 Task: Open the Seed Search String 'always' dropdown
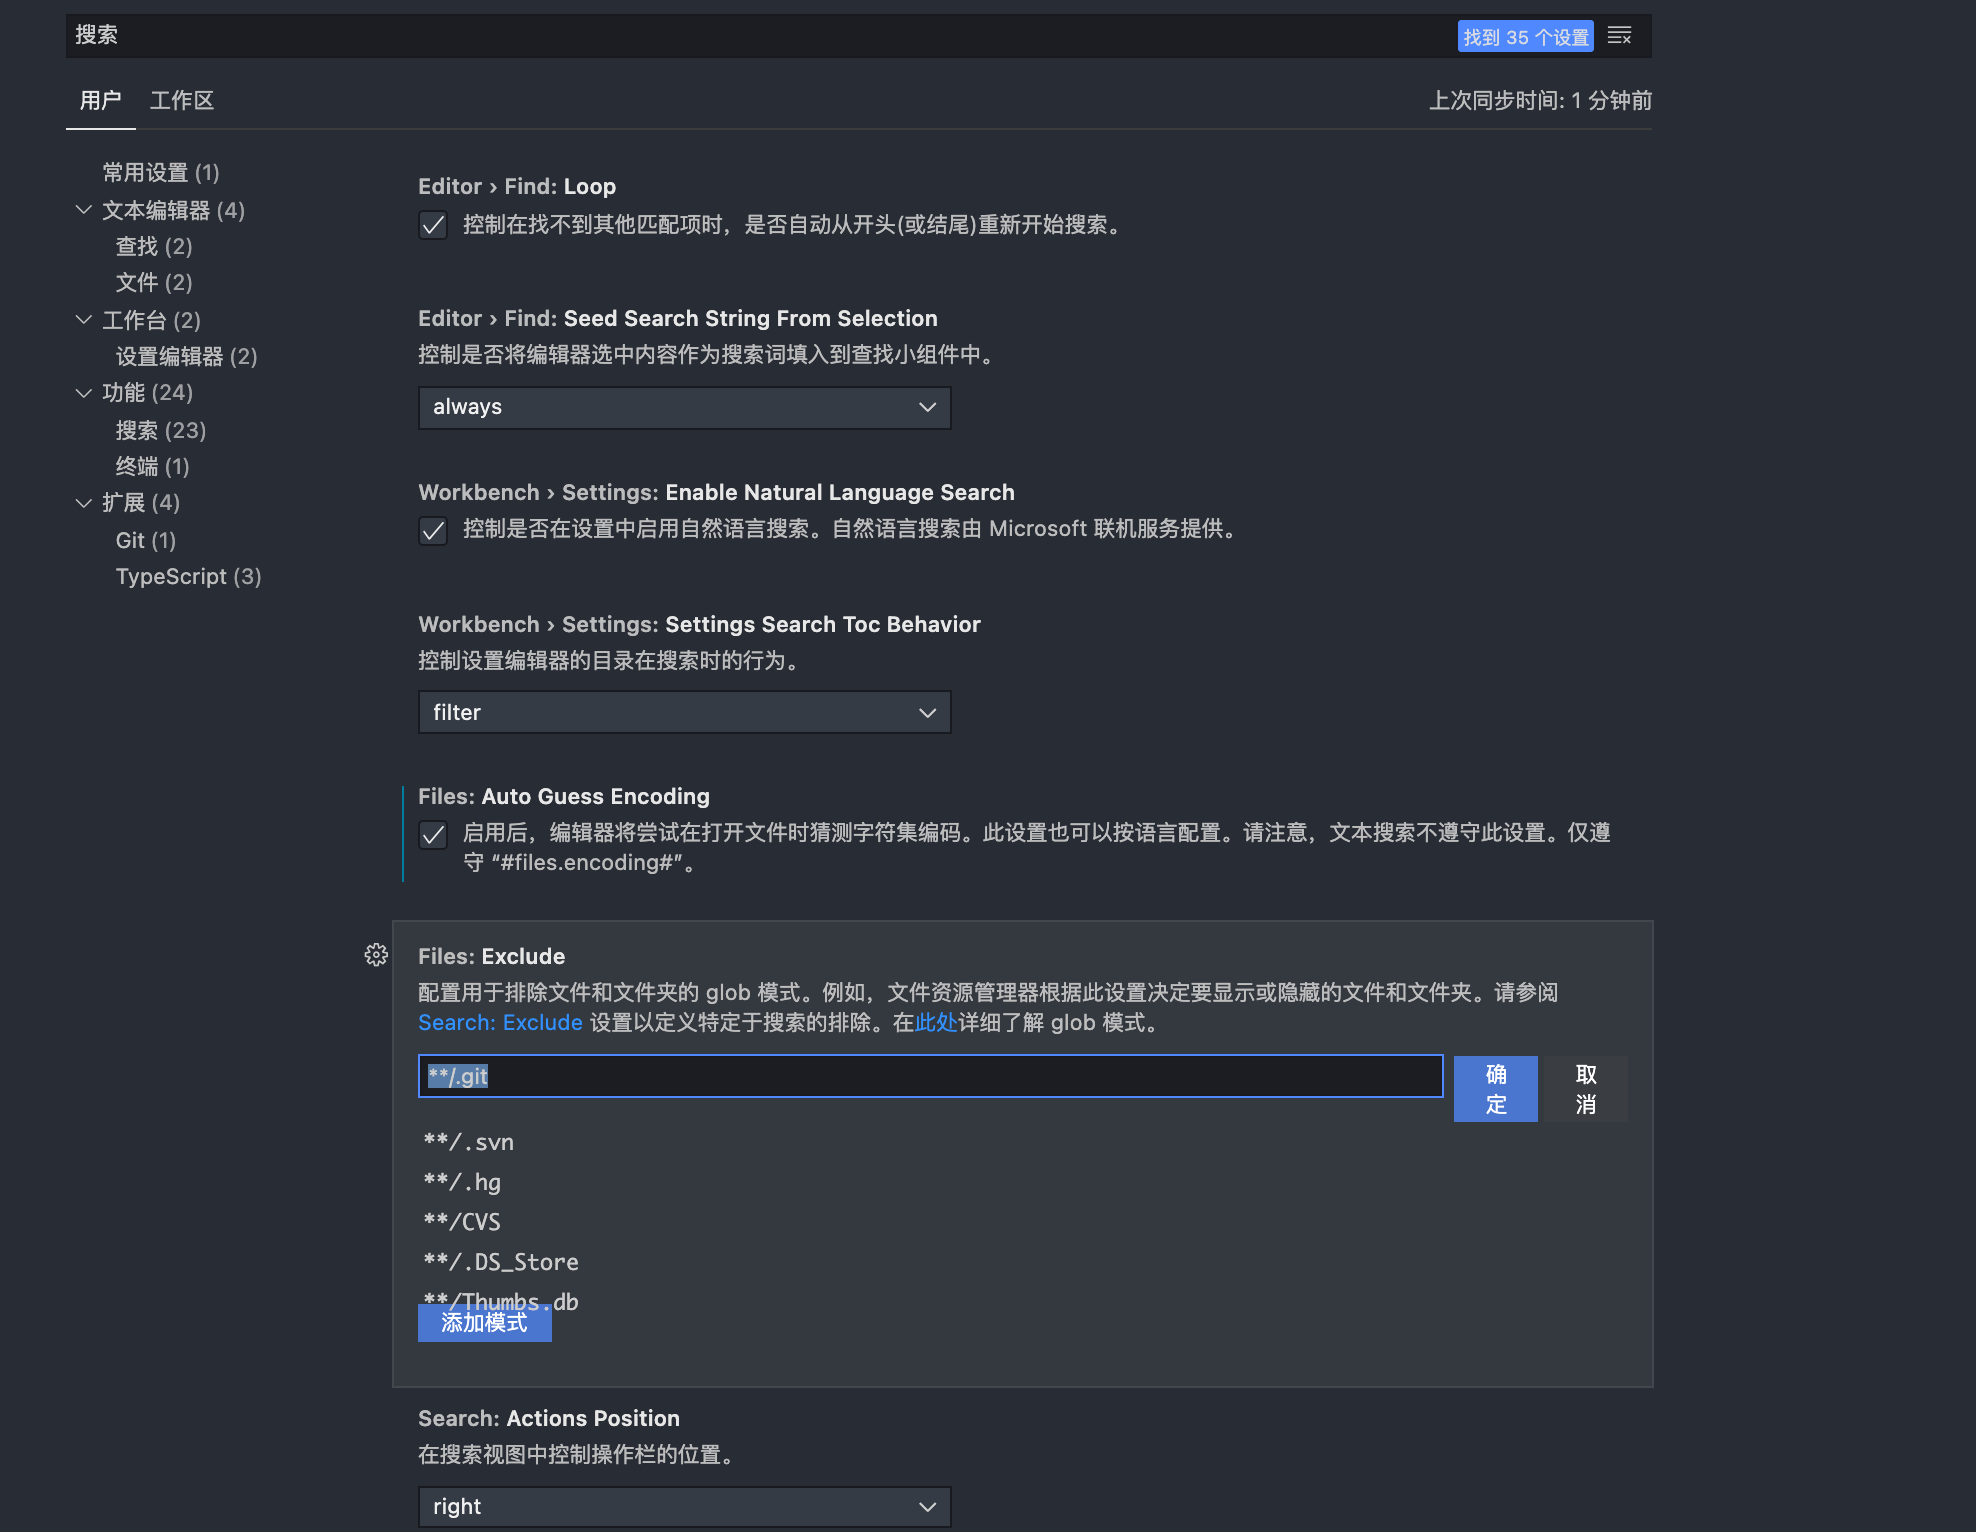(x=684, y=408)
